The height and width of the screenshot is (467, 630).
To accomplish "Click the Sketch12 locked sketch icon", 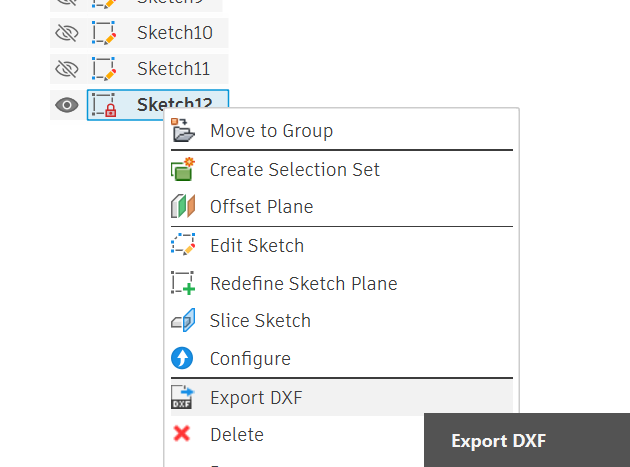I will [104, 105].
